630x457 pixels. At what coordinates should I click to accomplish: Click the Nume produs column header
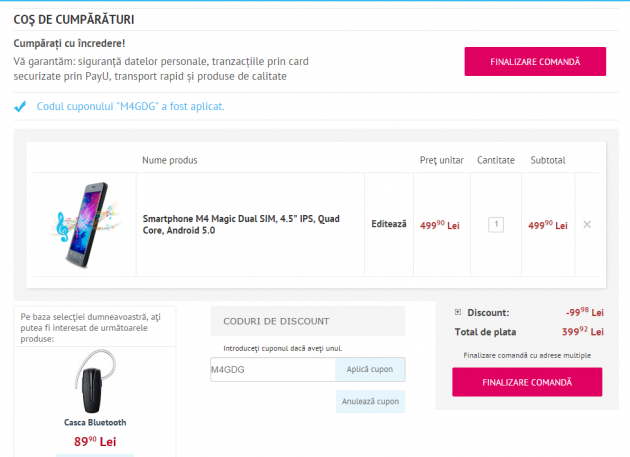coord(170,160)
